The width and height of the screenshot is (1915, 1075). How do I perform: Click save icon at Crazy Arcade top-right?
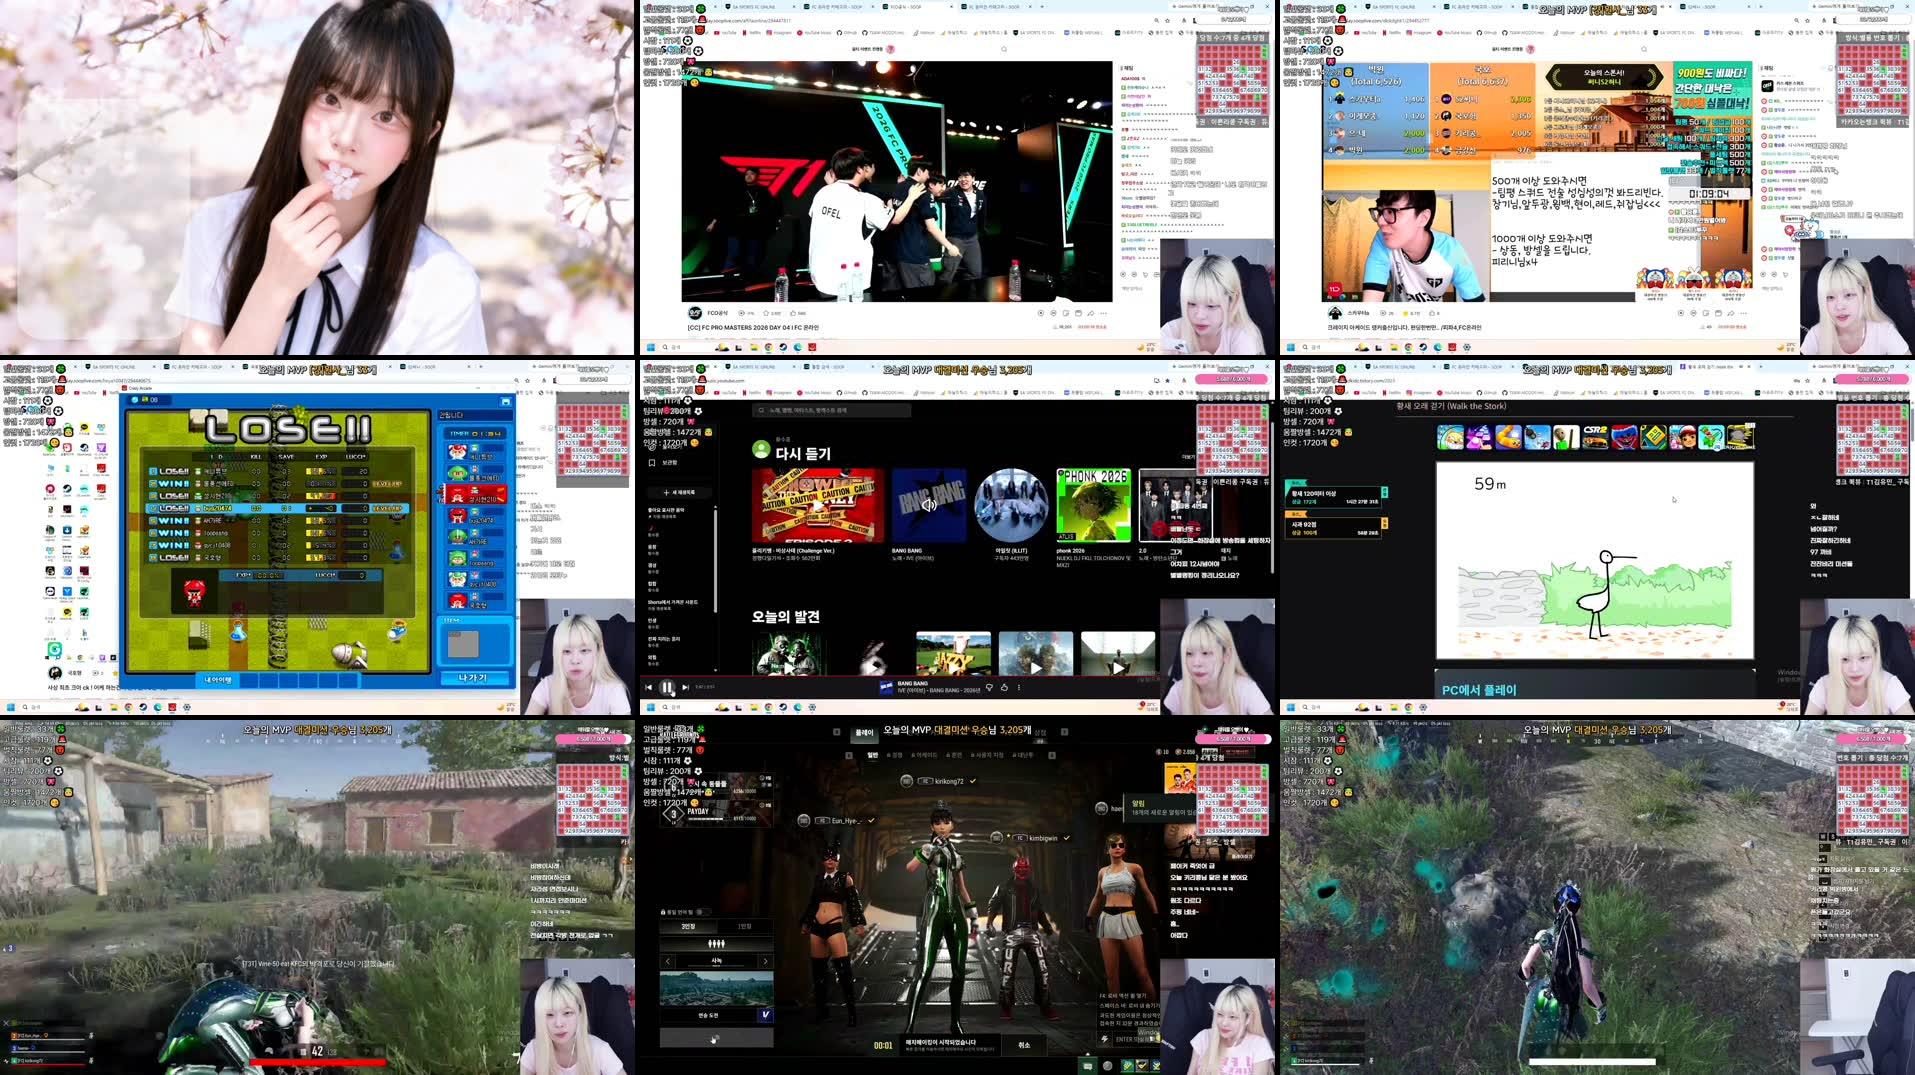tap(505, 401)
